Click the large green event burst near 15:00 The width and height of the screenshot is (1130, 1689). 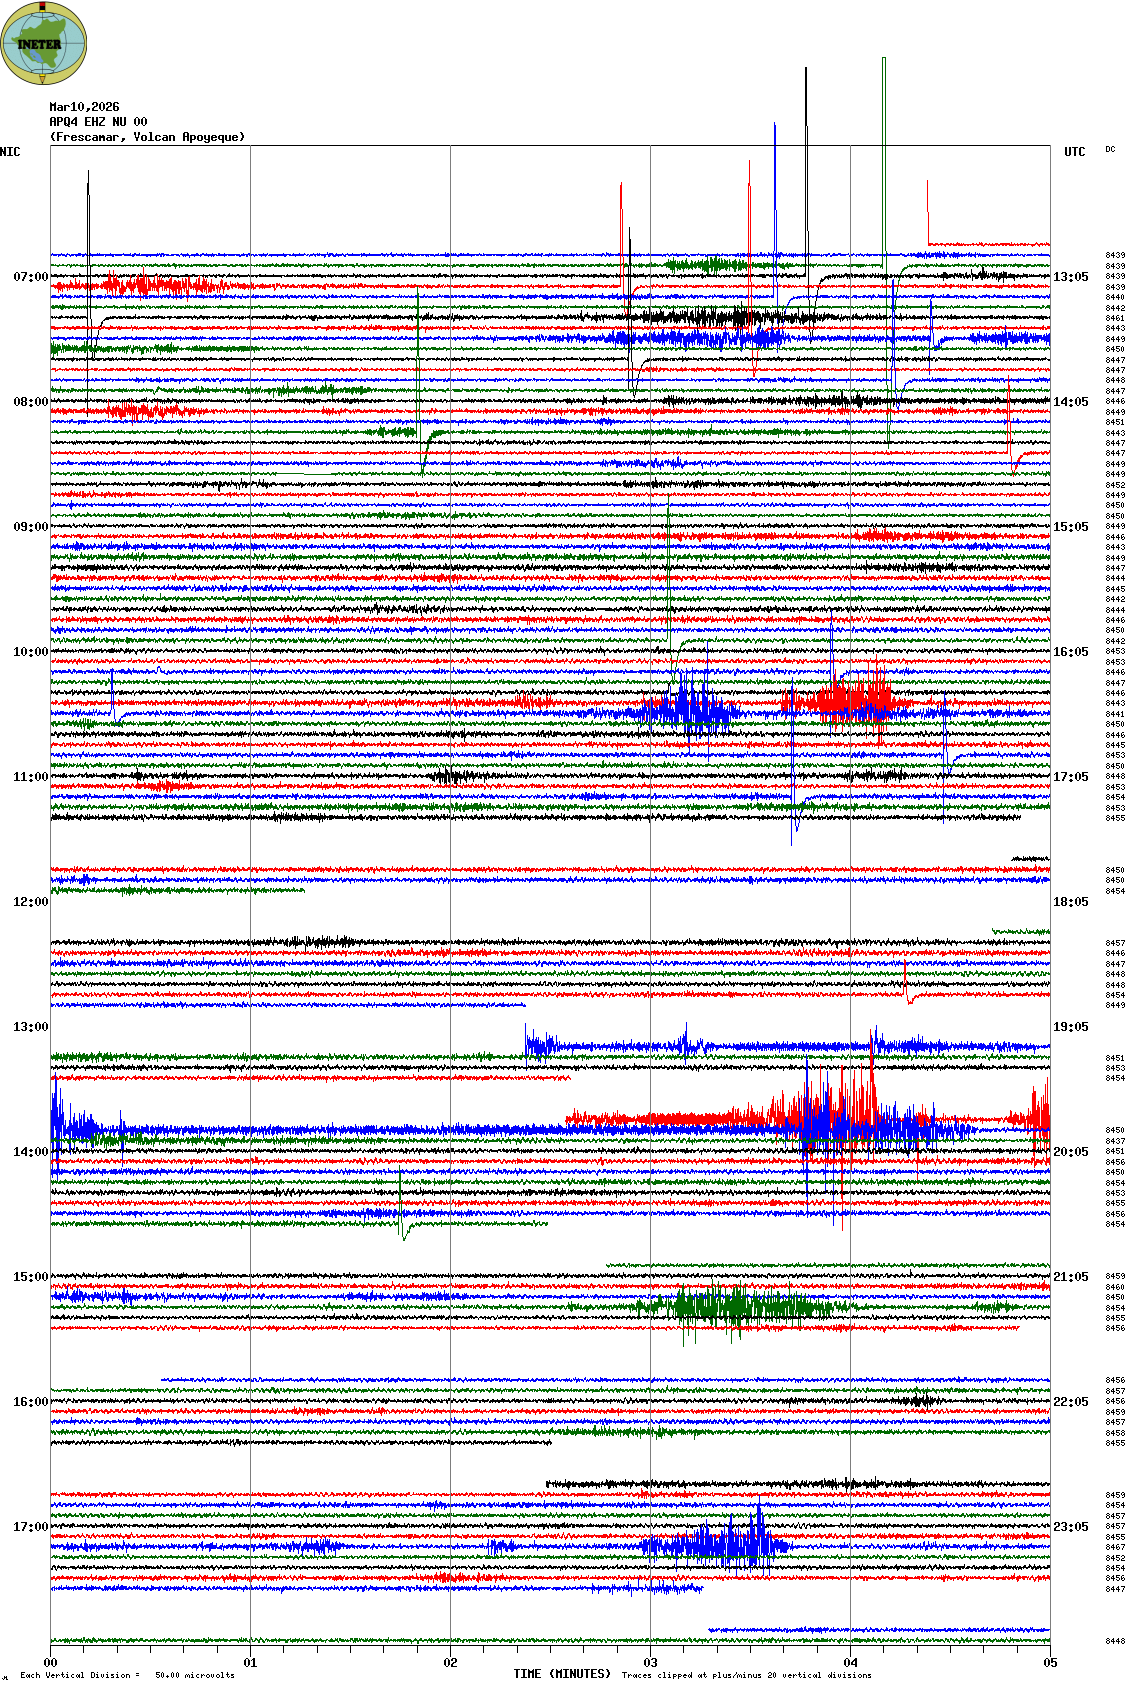pyautogui.click(x=735, y=1307)
